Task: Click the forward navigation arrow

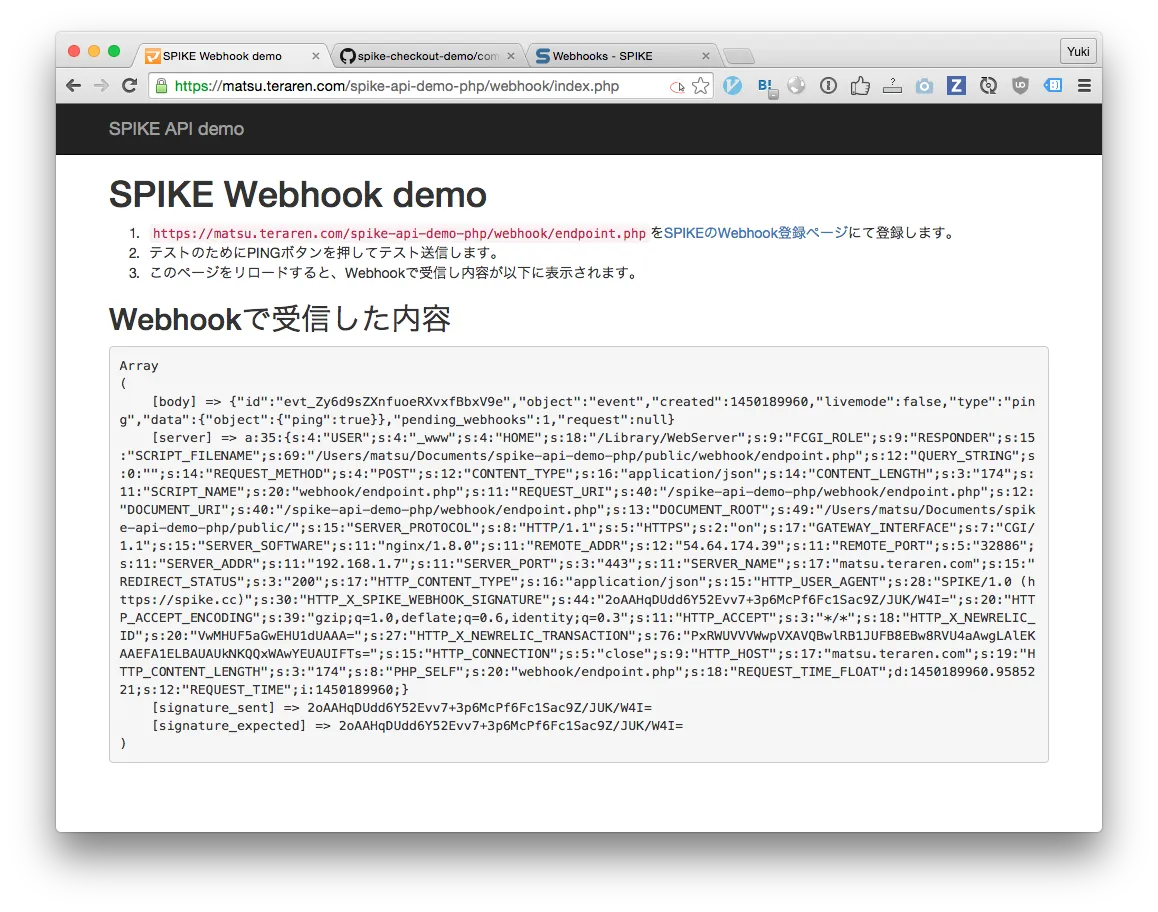Action: [101, 85]
